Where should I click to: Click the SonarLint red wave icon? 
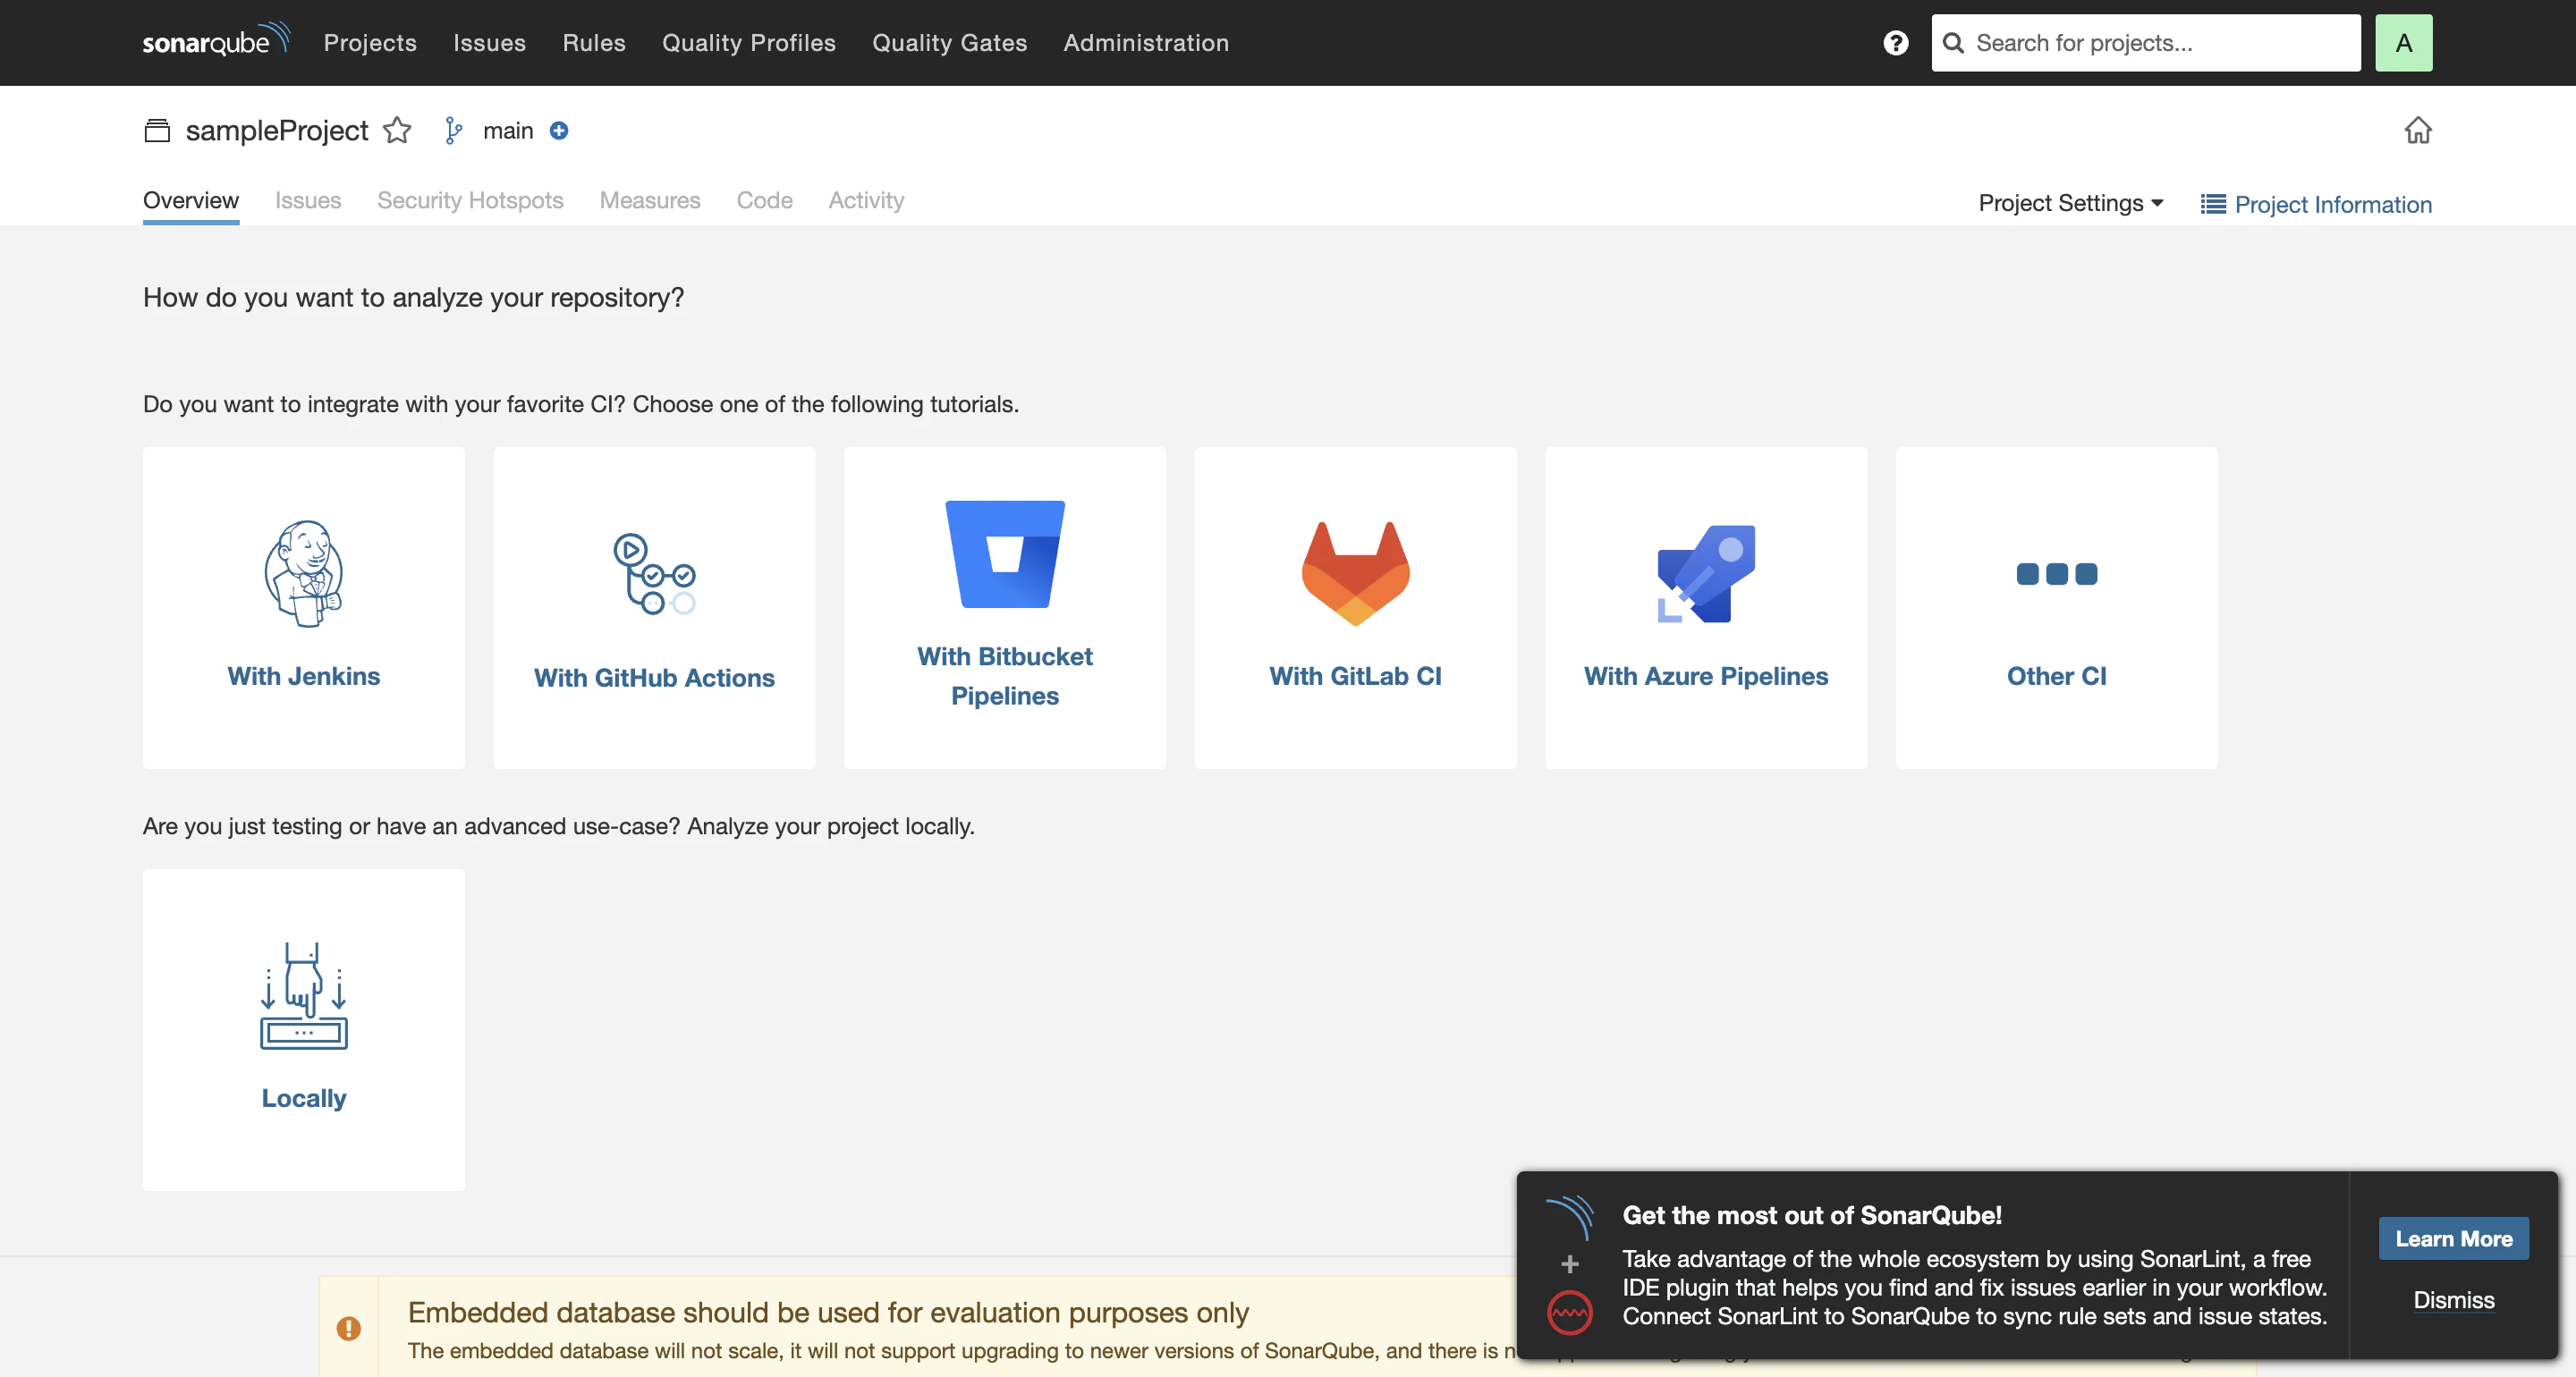1570,1313
